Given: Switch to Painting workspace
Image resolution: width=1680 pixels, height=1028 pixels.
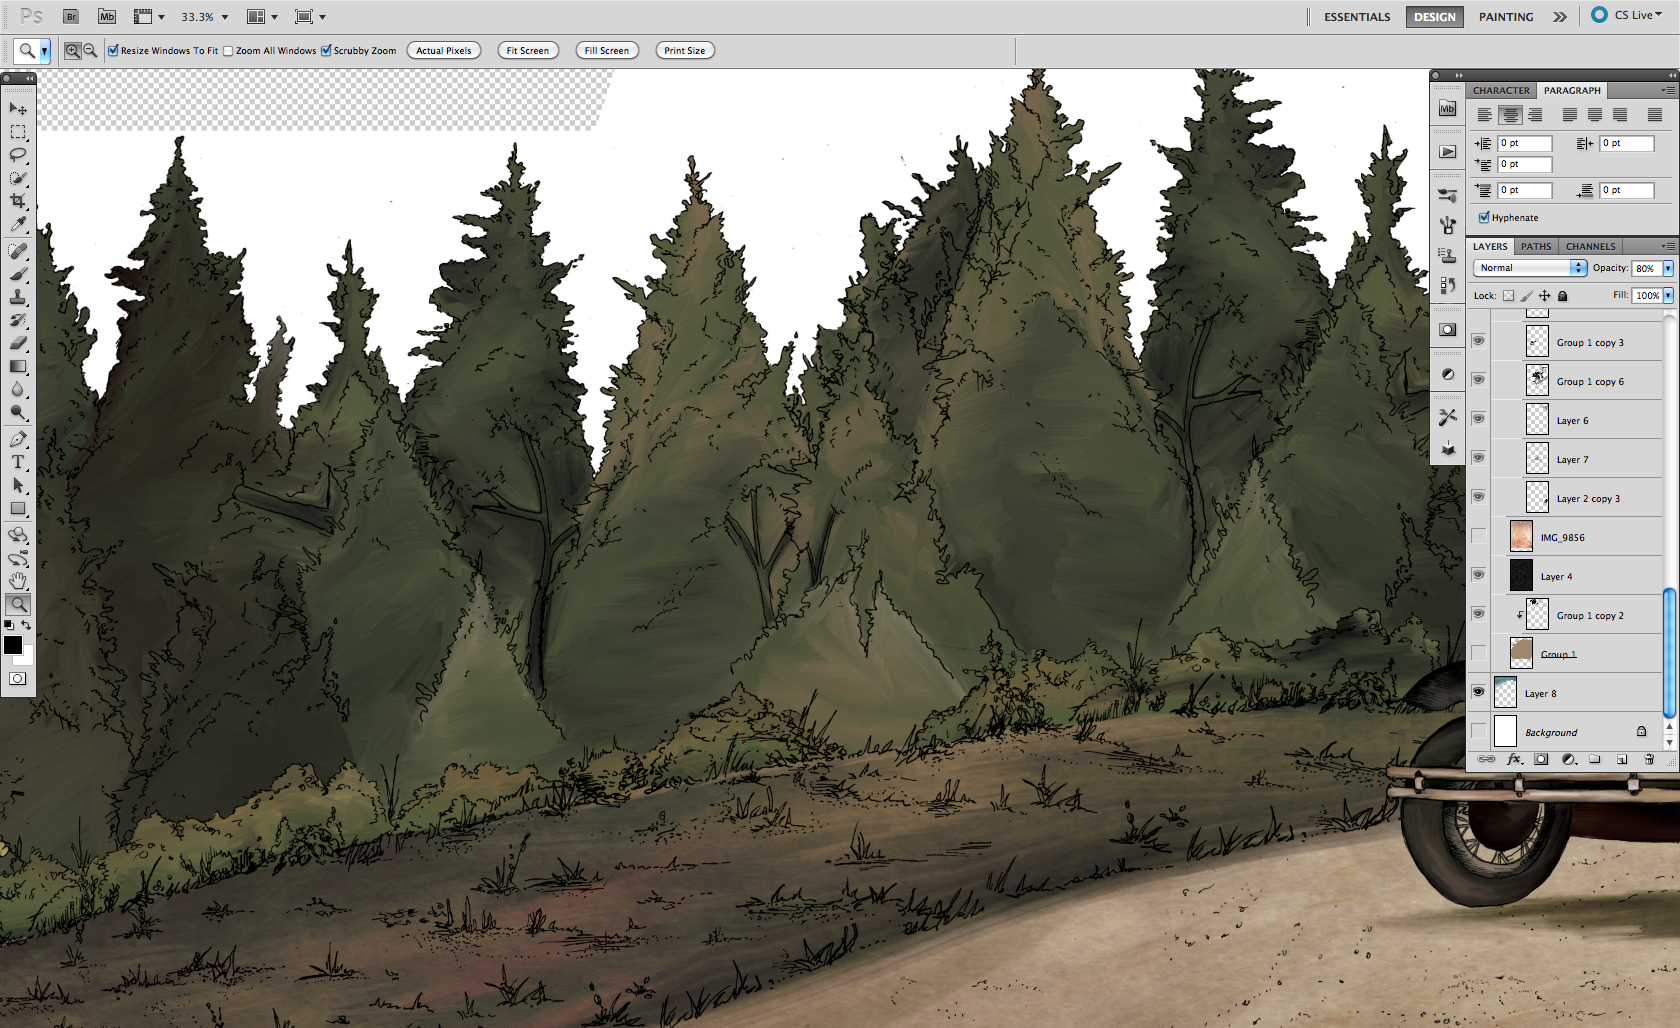Looking at the screenshot, I should (1506, 17).
